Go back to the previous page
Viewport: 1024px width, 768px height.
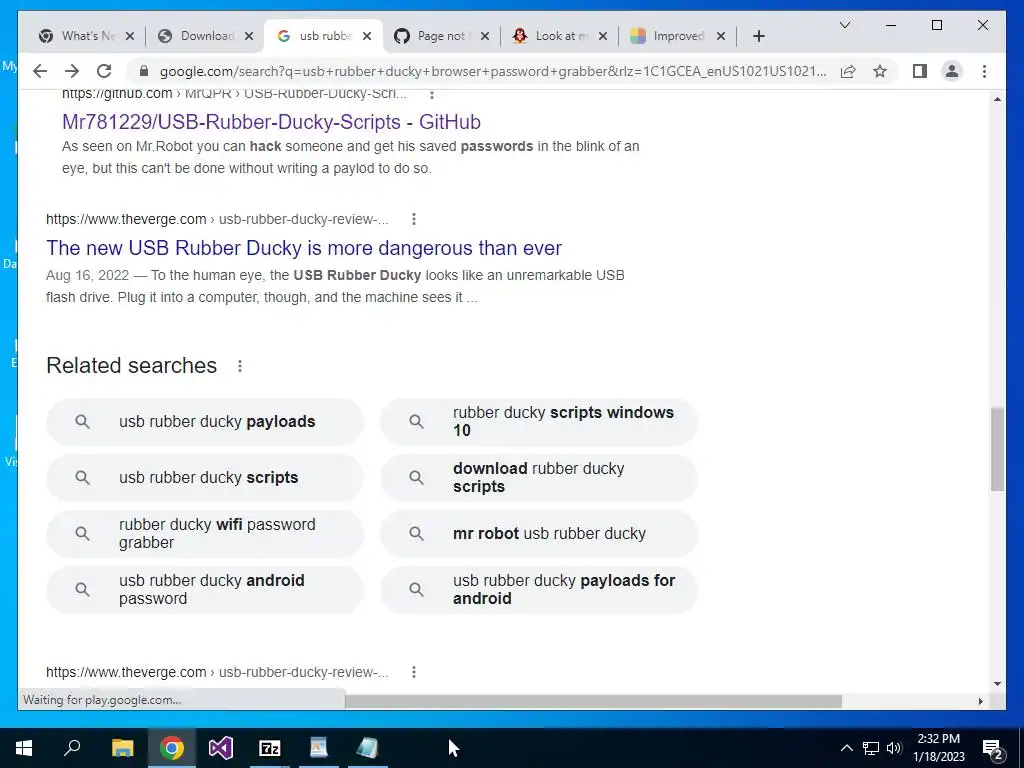click(40, 71)
